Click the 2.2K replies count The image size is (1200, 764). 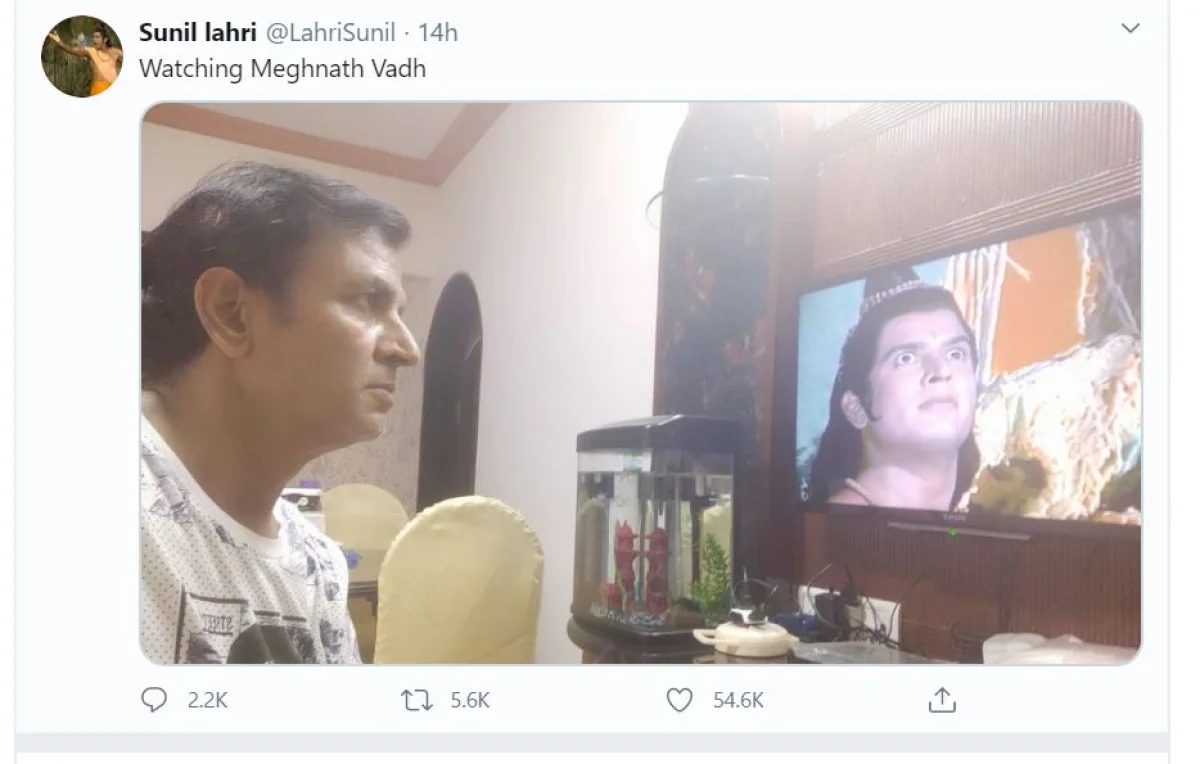[x=207, y=701]
